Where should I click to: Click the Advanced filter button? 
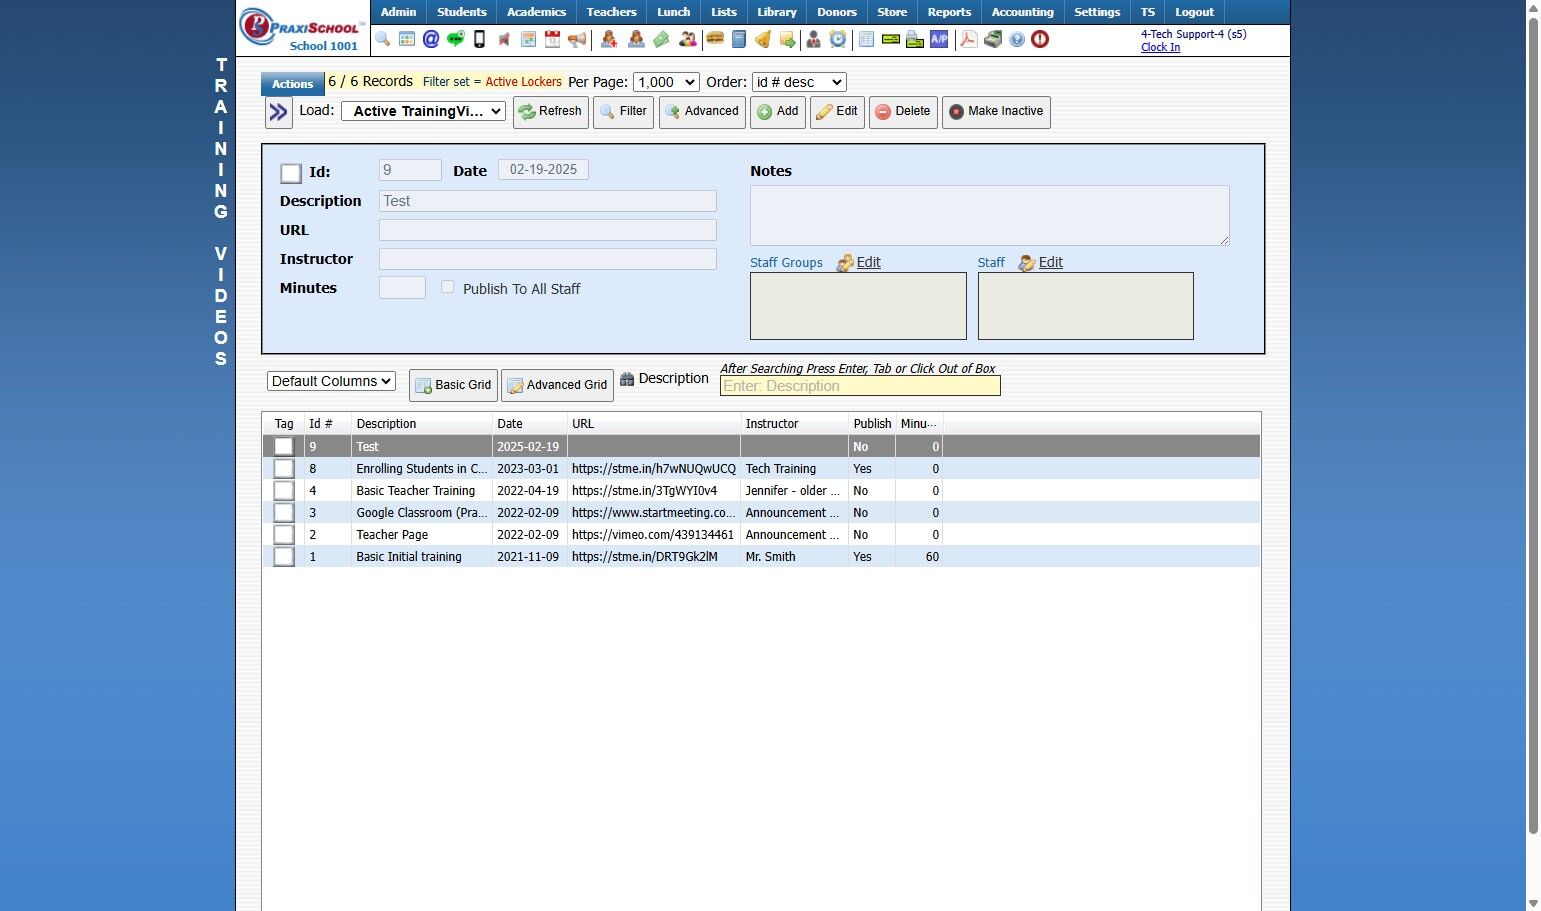pos(702,112)
